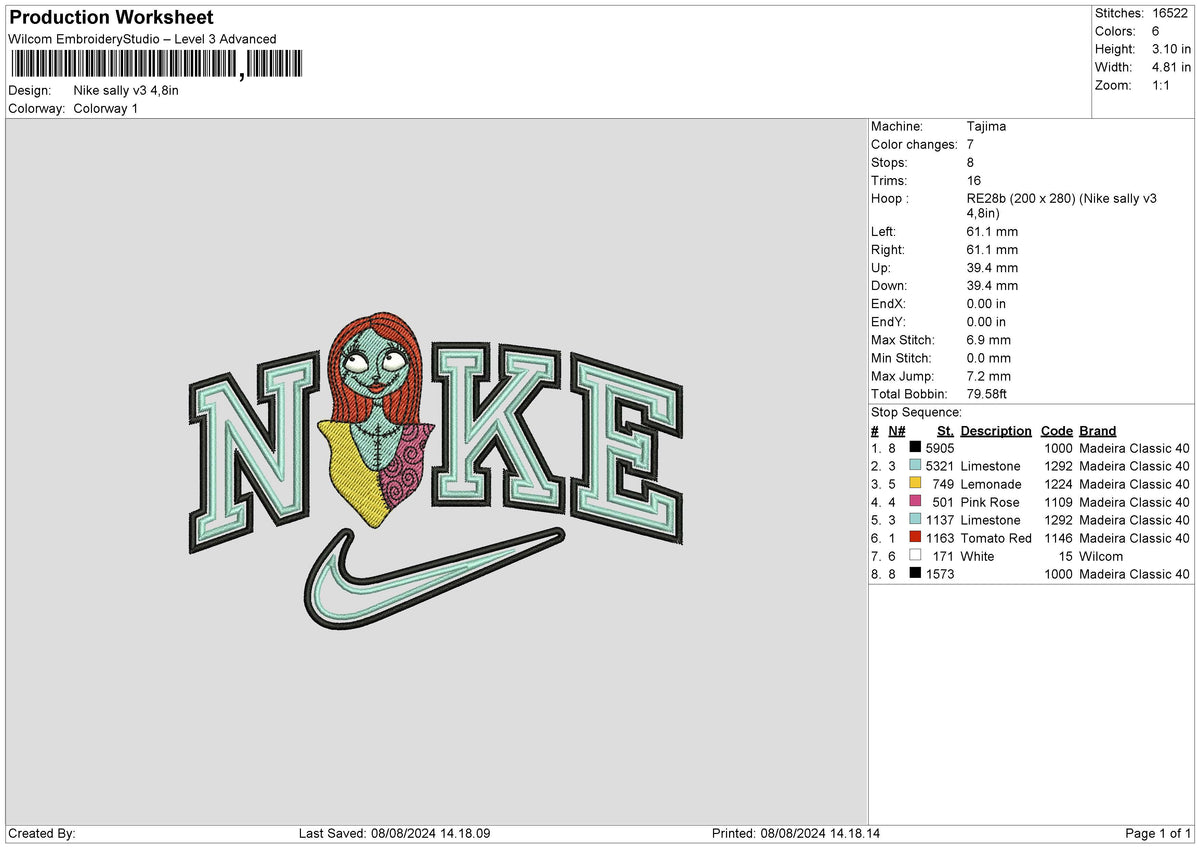Click the Description column header
This screenshot has width=1200, height=848.
pyautogui.click(x=995, y=430)
